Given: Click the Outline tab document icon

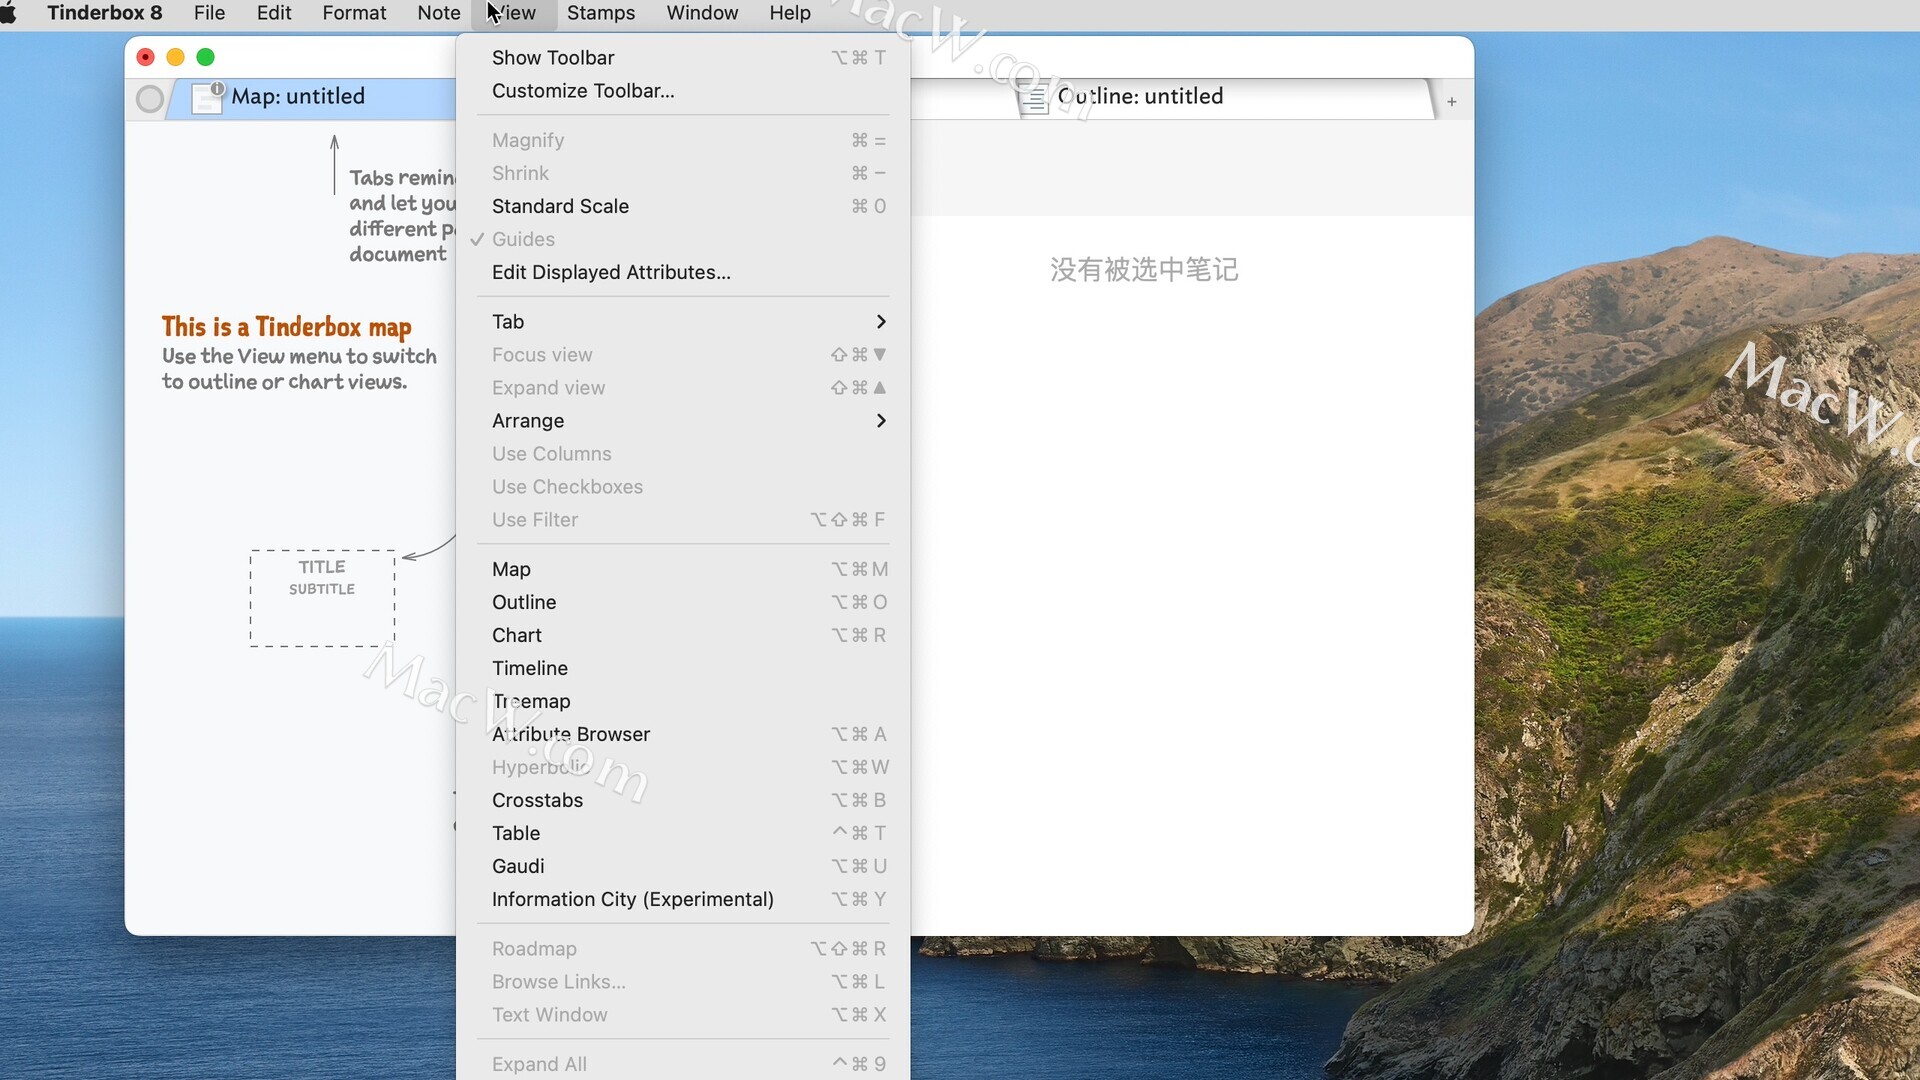Looking at the screenshot, I should click(x=1035, y=98).
